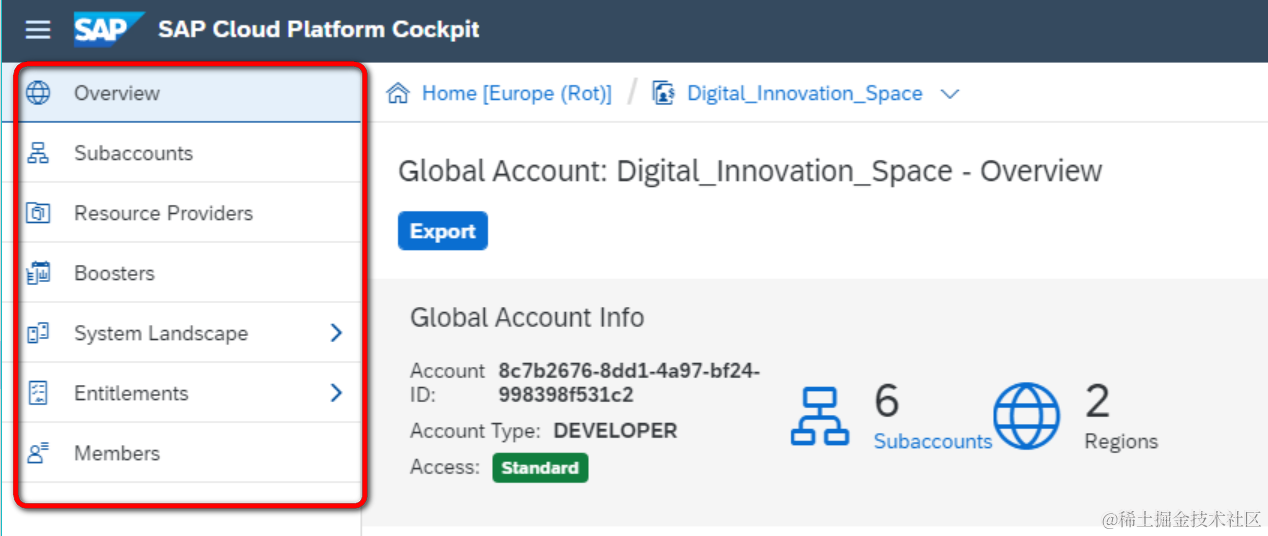This screenshot has width=1268, height=536.
Task: Open the hamburger navigation menu
Action: tap(38, 30)
